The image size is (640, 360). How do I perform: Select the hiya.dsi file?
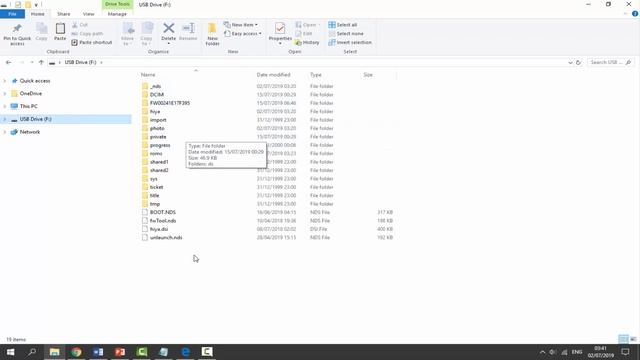pos(159,229)
